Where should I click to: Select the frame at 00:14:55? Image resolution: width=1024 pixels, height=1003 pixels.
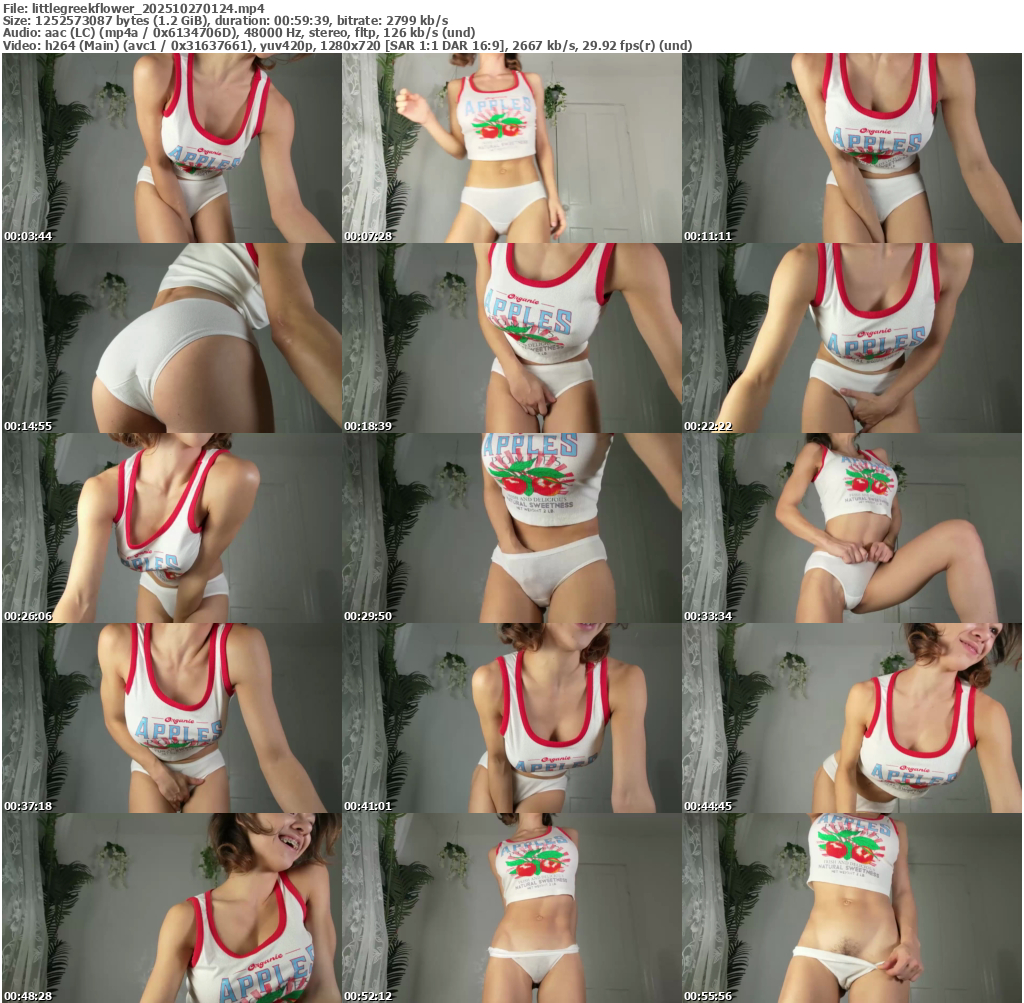(x=172, y=338)
